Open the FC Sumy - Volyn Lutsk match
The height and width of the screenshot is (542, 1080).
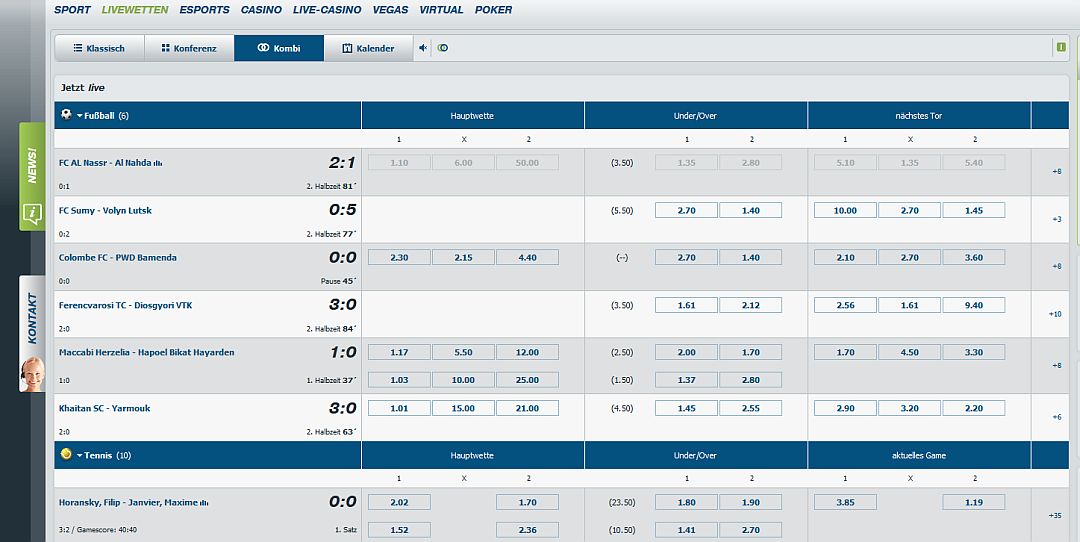point(105,211)
